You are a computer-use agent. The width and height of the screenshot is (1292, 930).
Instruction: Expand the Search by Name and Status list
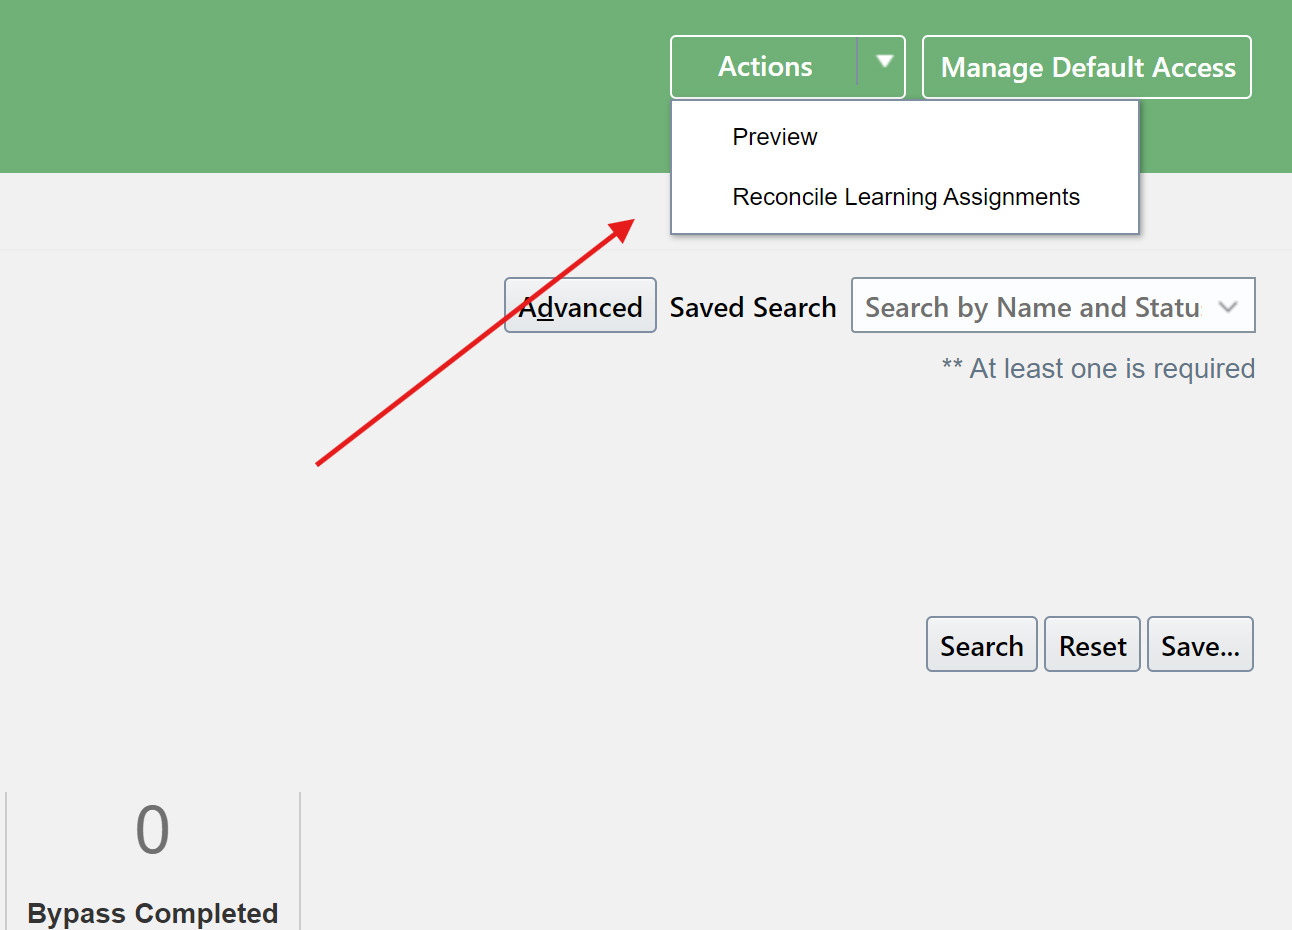[x=1229, y=305]
